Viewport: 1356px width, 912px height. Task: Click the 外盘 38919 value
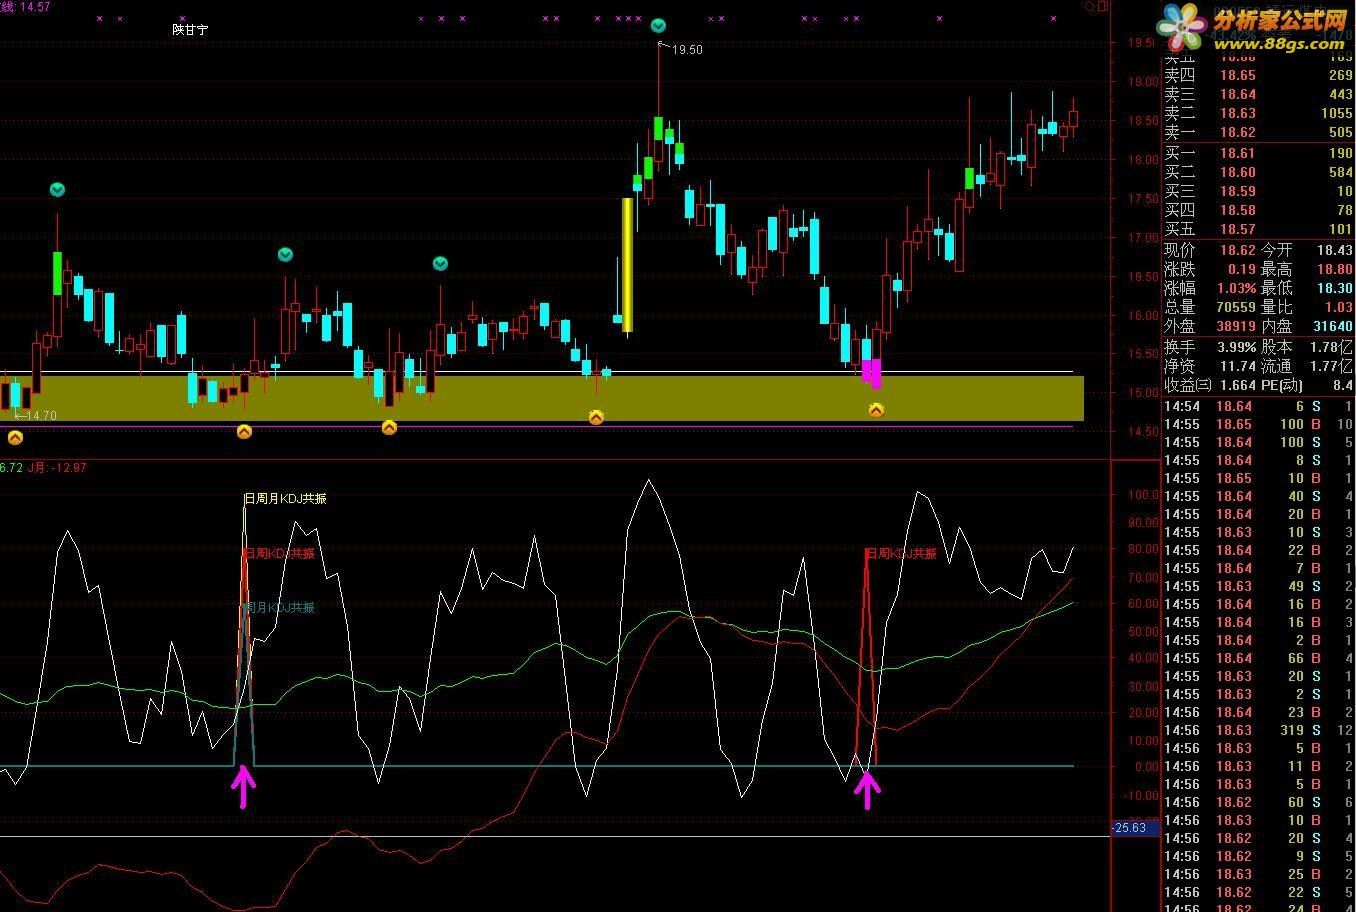pyautogui.click(x=1235, y=326)
